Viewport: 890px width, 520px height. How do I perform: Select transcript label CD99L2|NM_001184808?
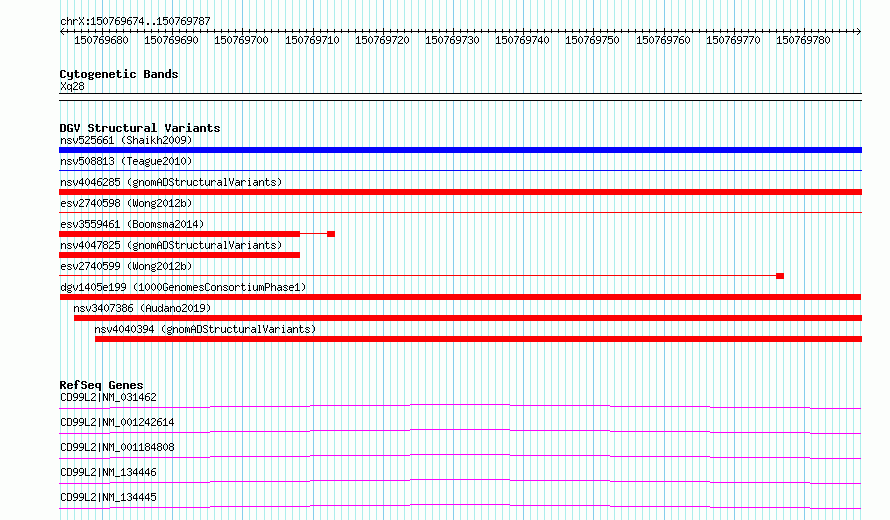pyautogui.click(x=117, y=447)
